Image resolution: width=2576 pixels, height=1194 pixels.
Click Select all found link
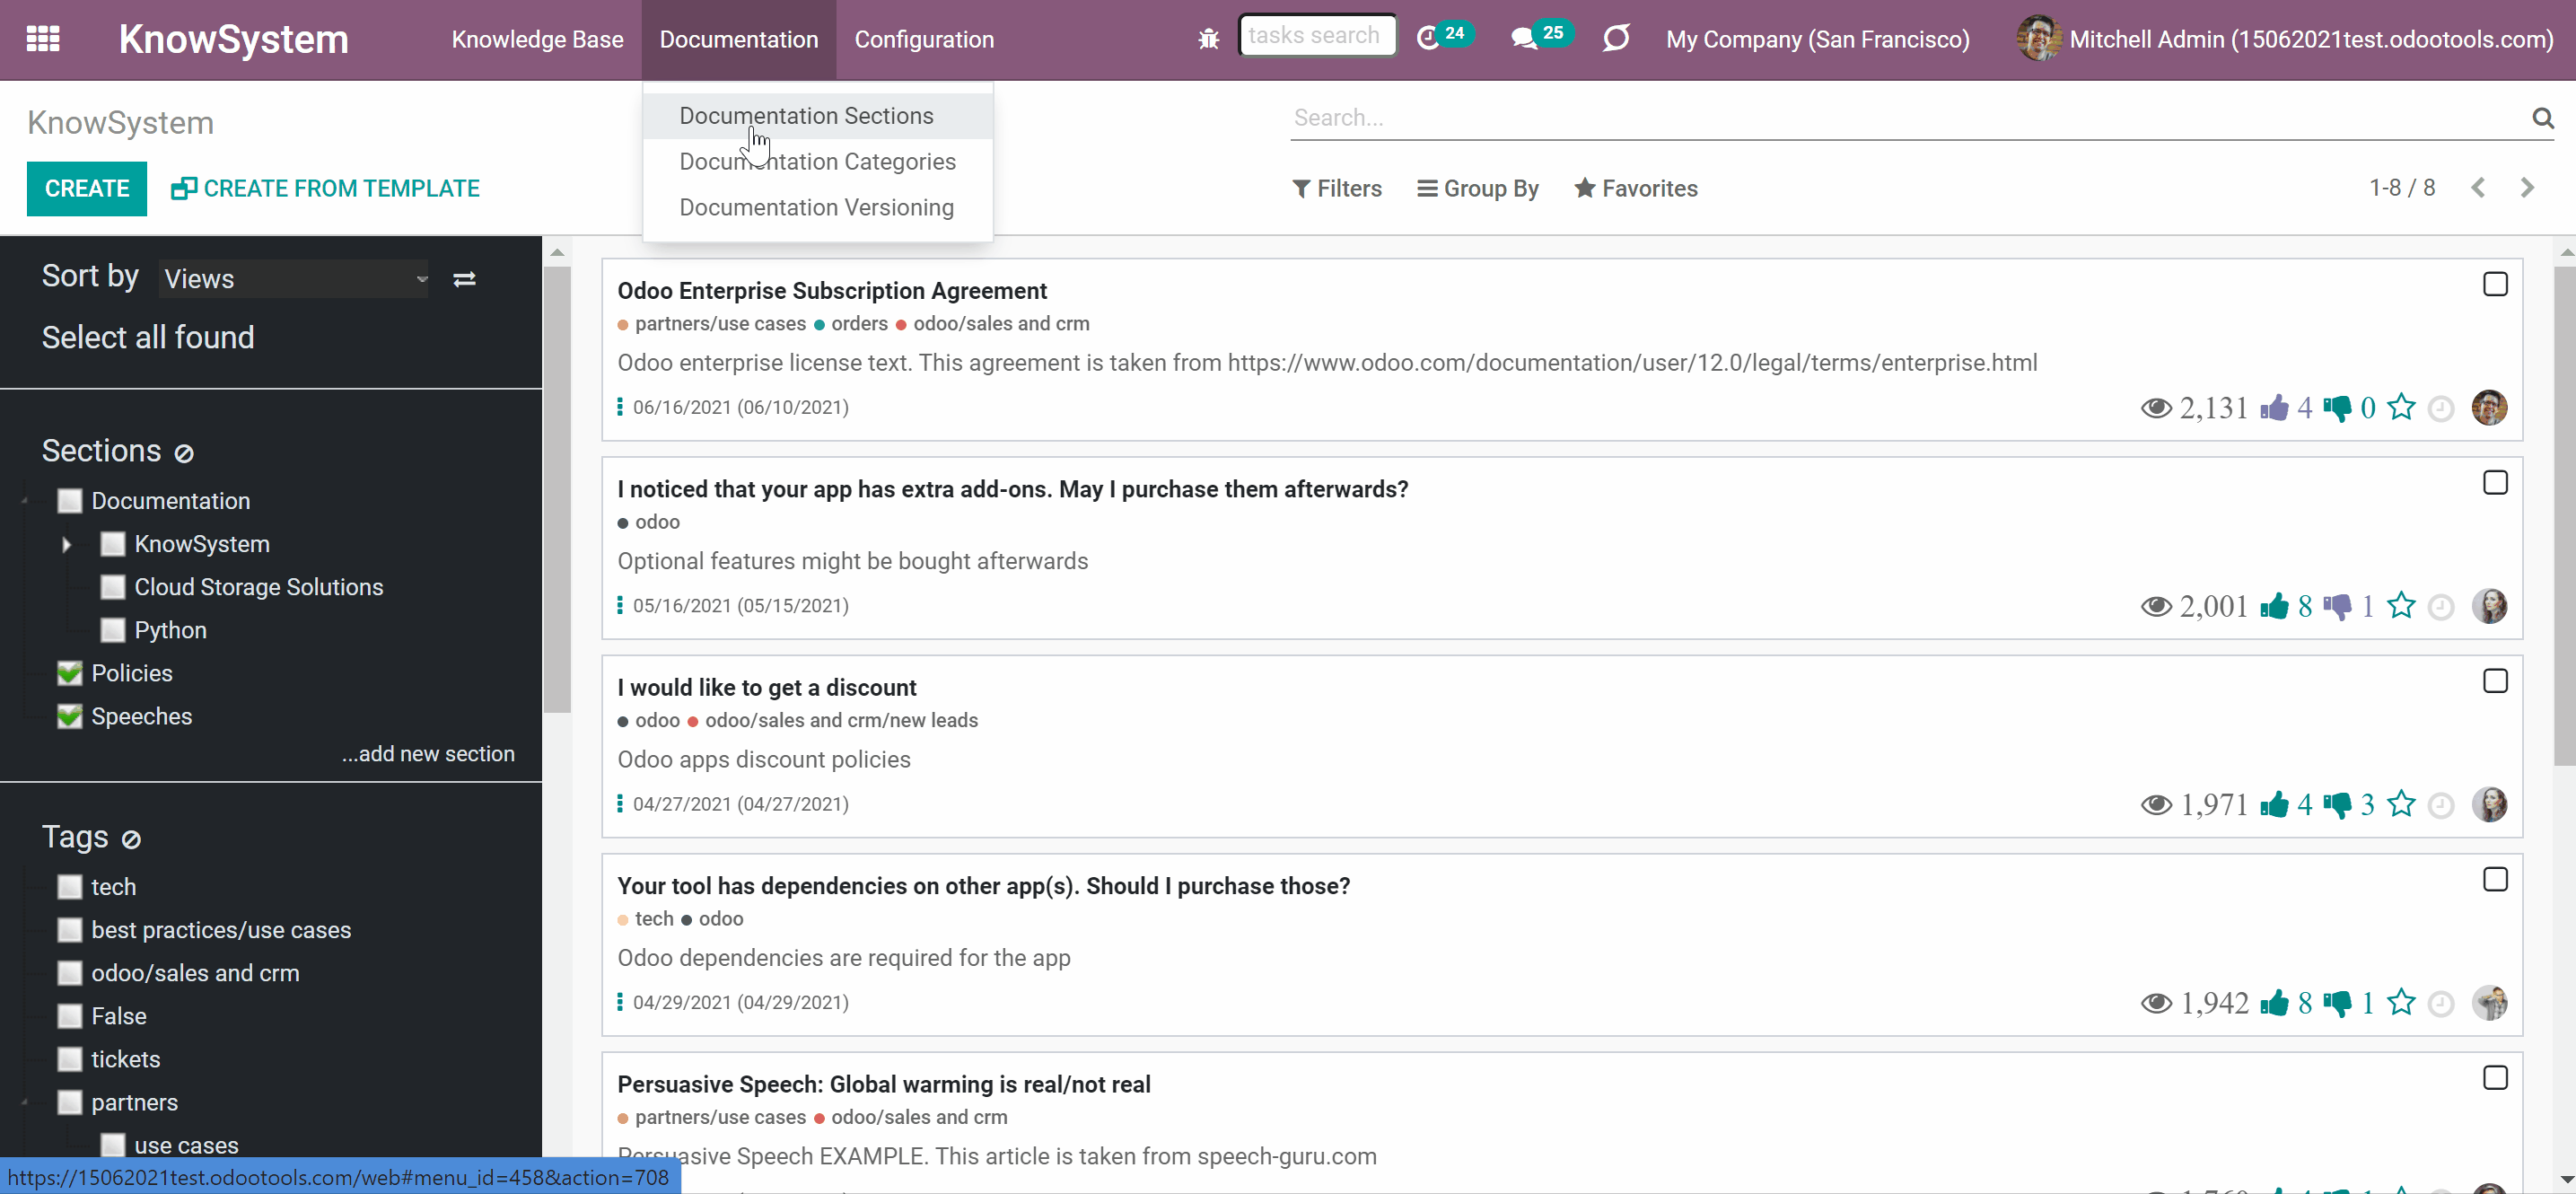pyautogui.click(x=148, y=337)
